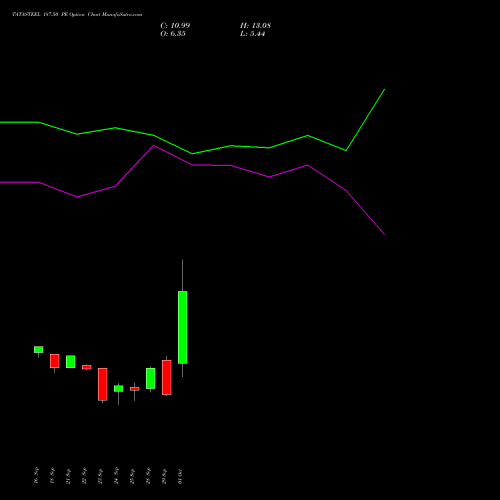Click the 23 Sep date label
The height and width of the screenshot is (500, 500).
click(100, 476)
